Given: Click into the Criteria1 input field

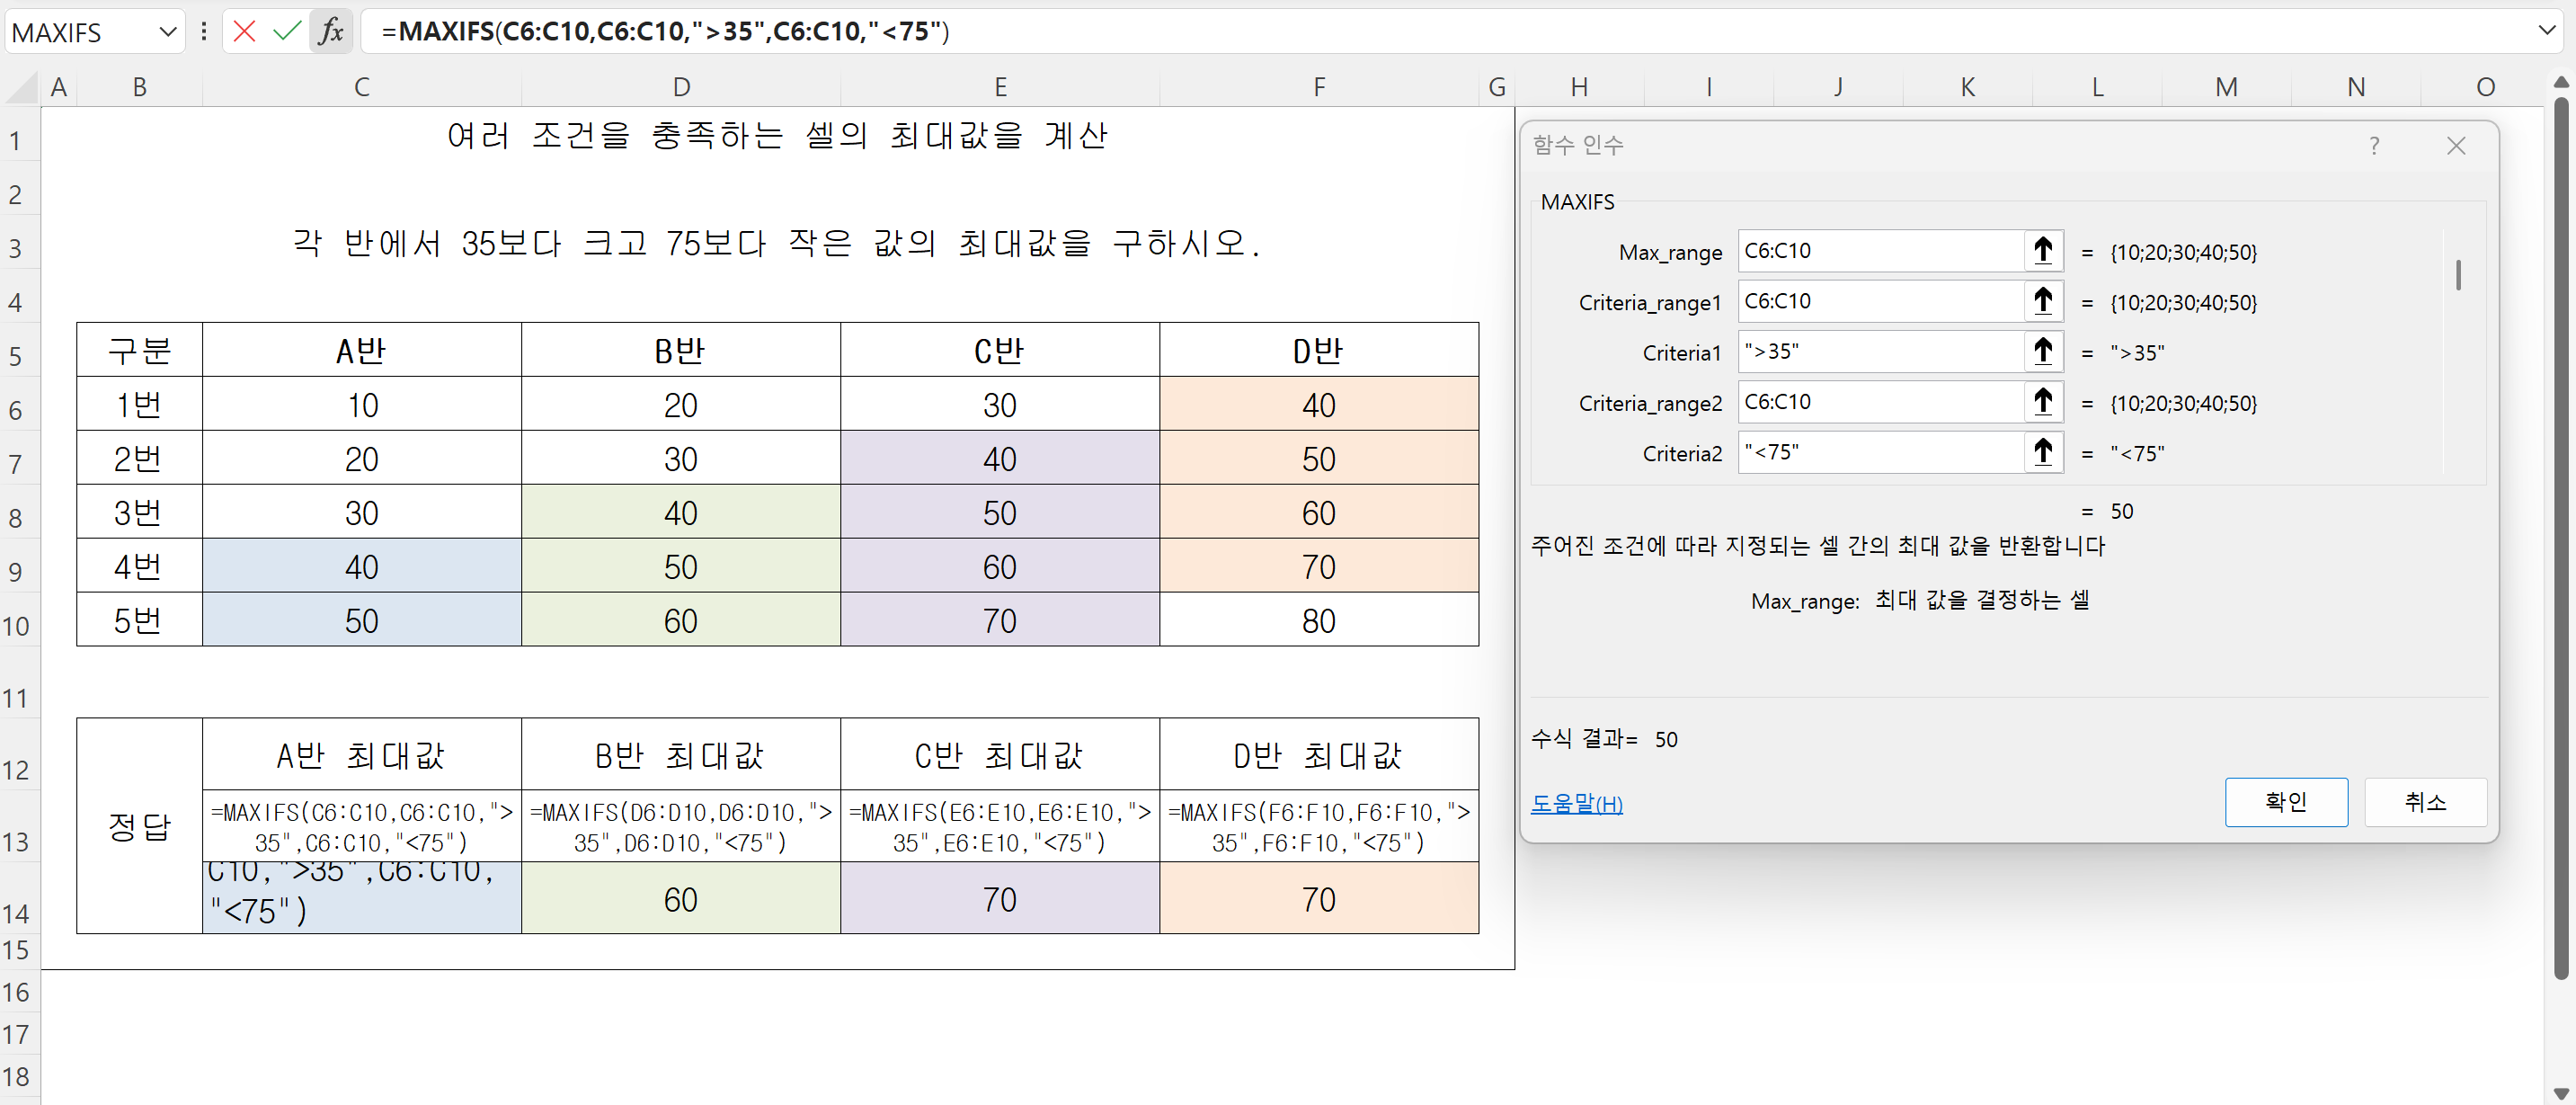Looking at the screenshot, I should (x=1880, y=352).
